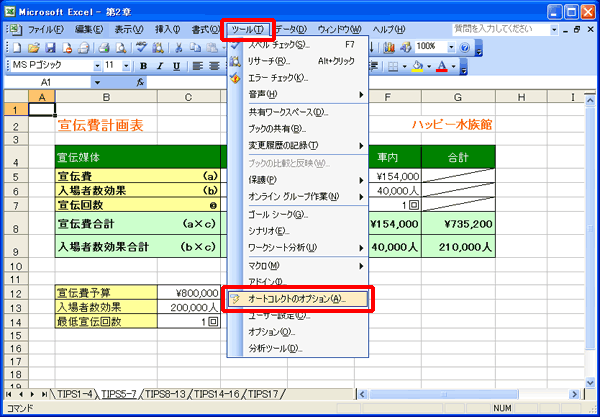Open the ヘルプ menu

point(389,29)
